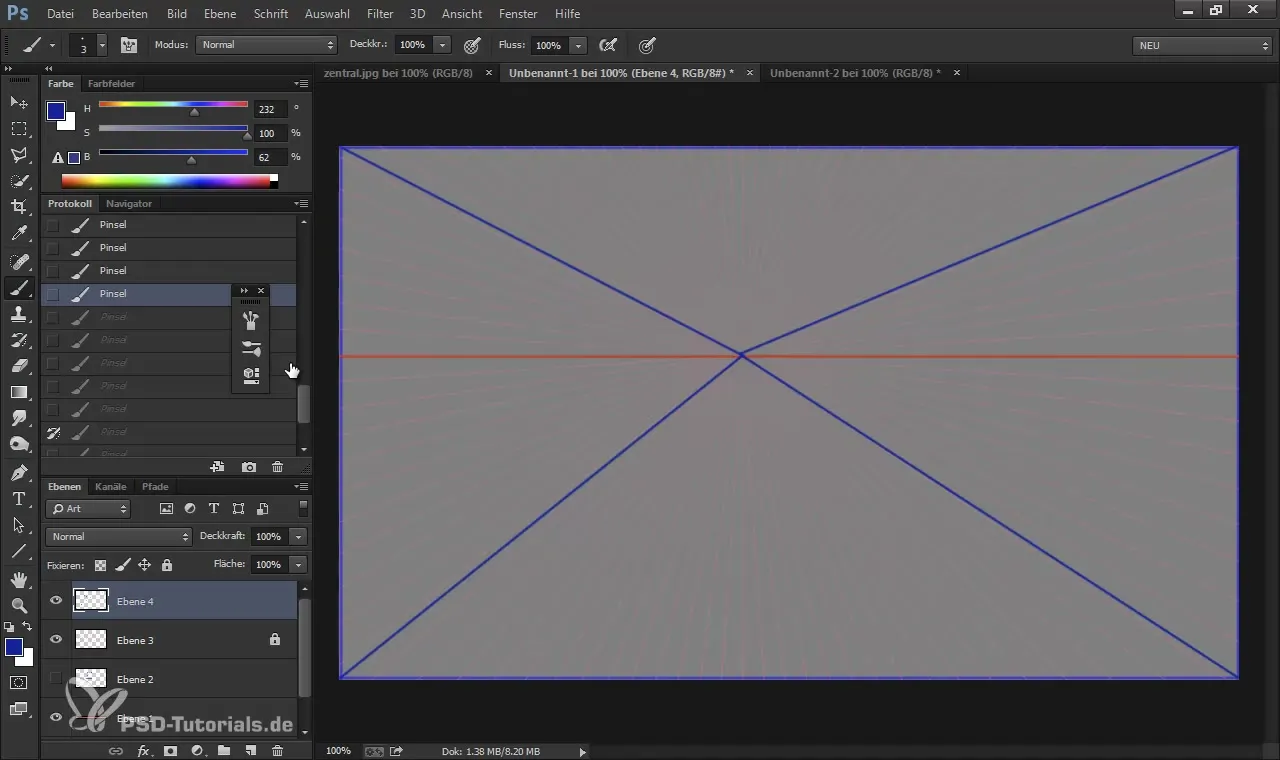Switch to zentral.jpg document tab
The width and height of the screenshot is (1280, 760).
(398, 73)
